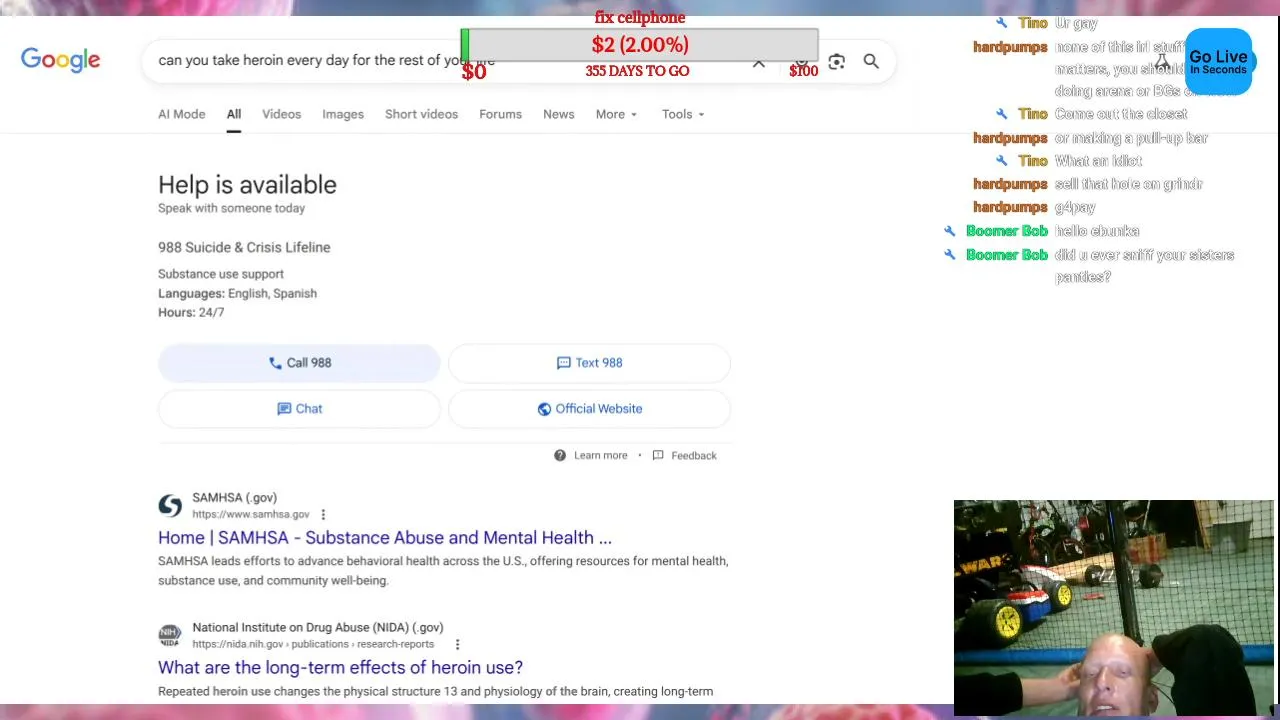The image size is (1280, 720).
Task: Click the Go Live In Seconds button
Action: [x=1218, y=62]
